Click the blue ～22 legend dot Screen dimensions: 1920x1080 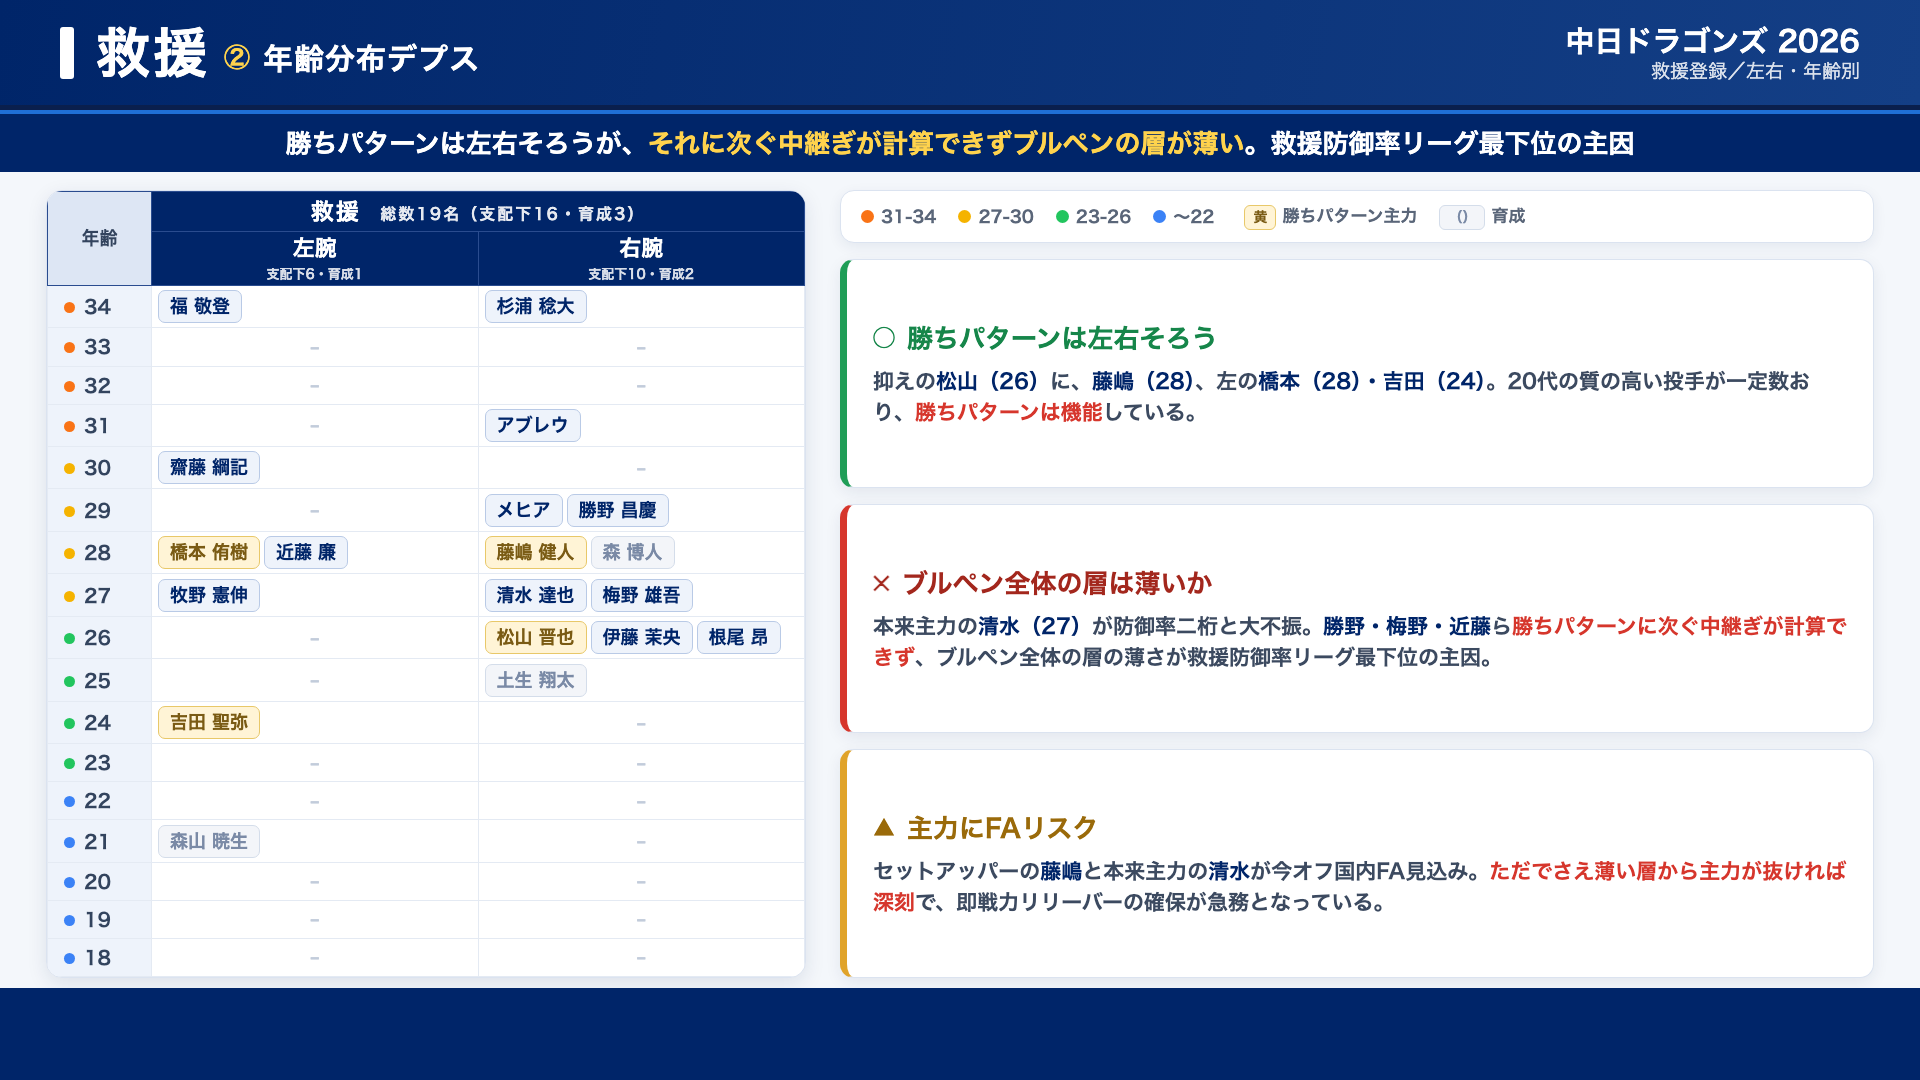pyautogui.click(x=1159, y=217)
